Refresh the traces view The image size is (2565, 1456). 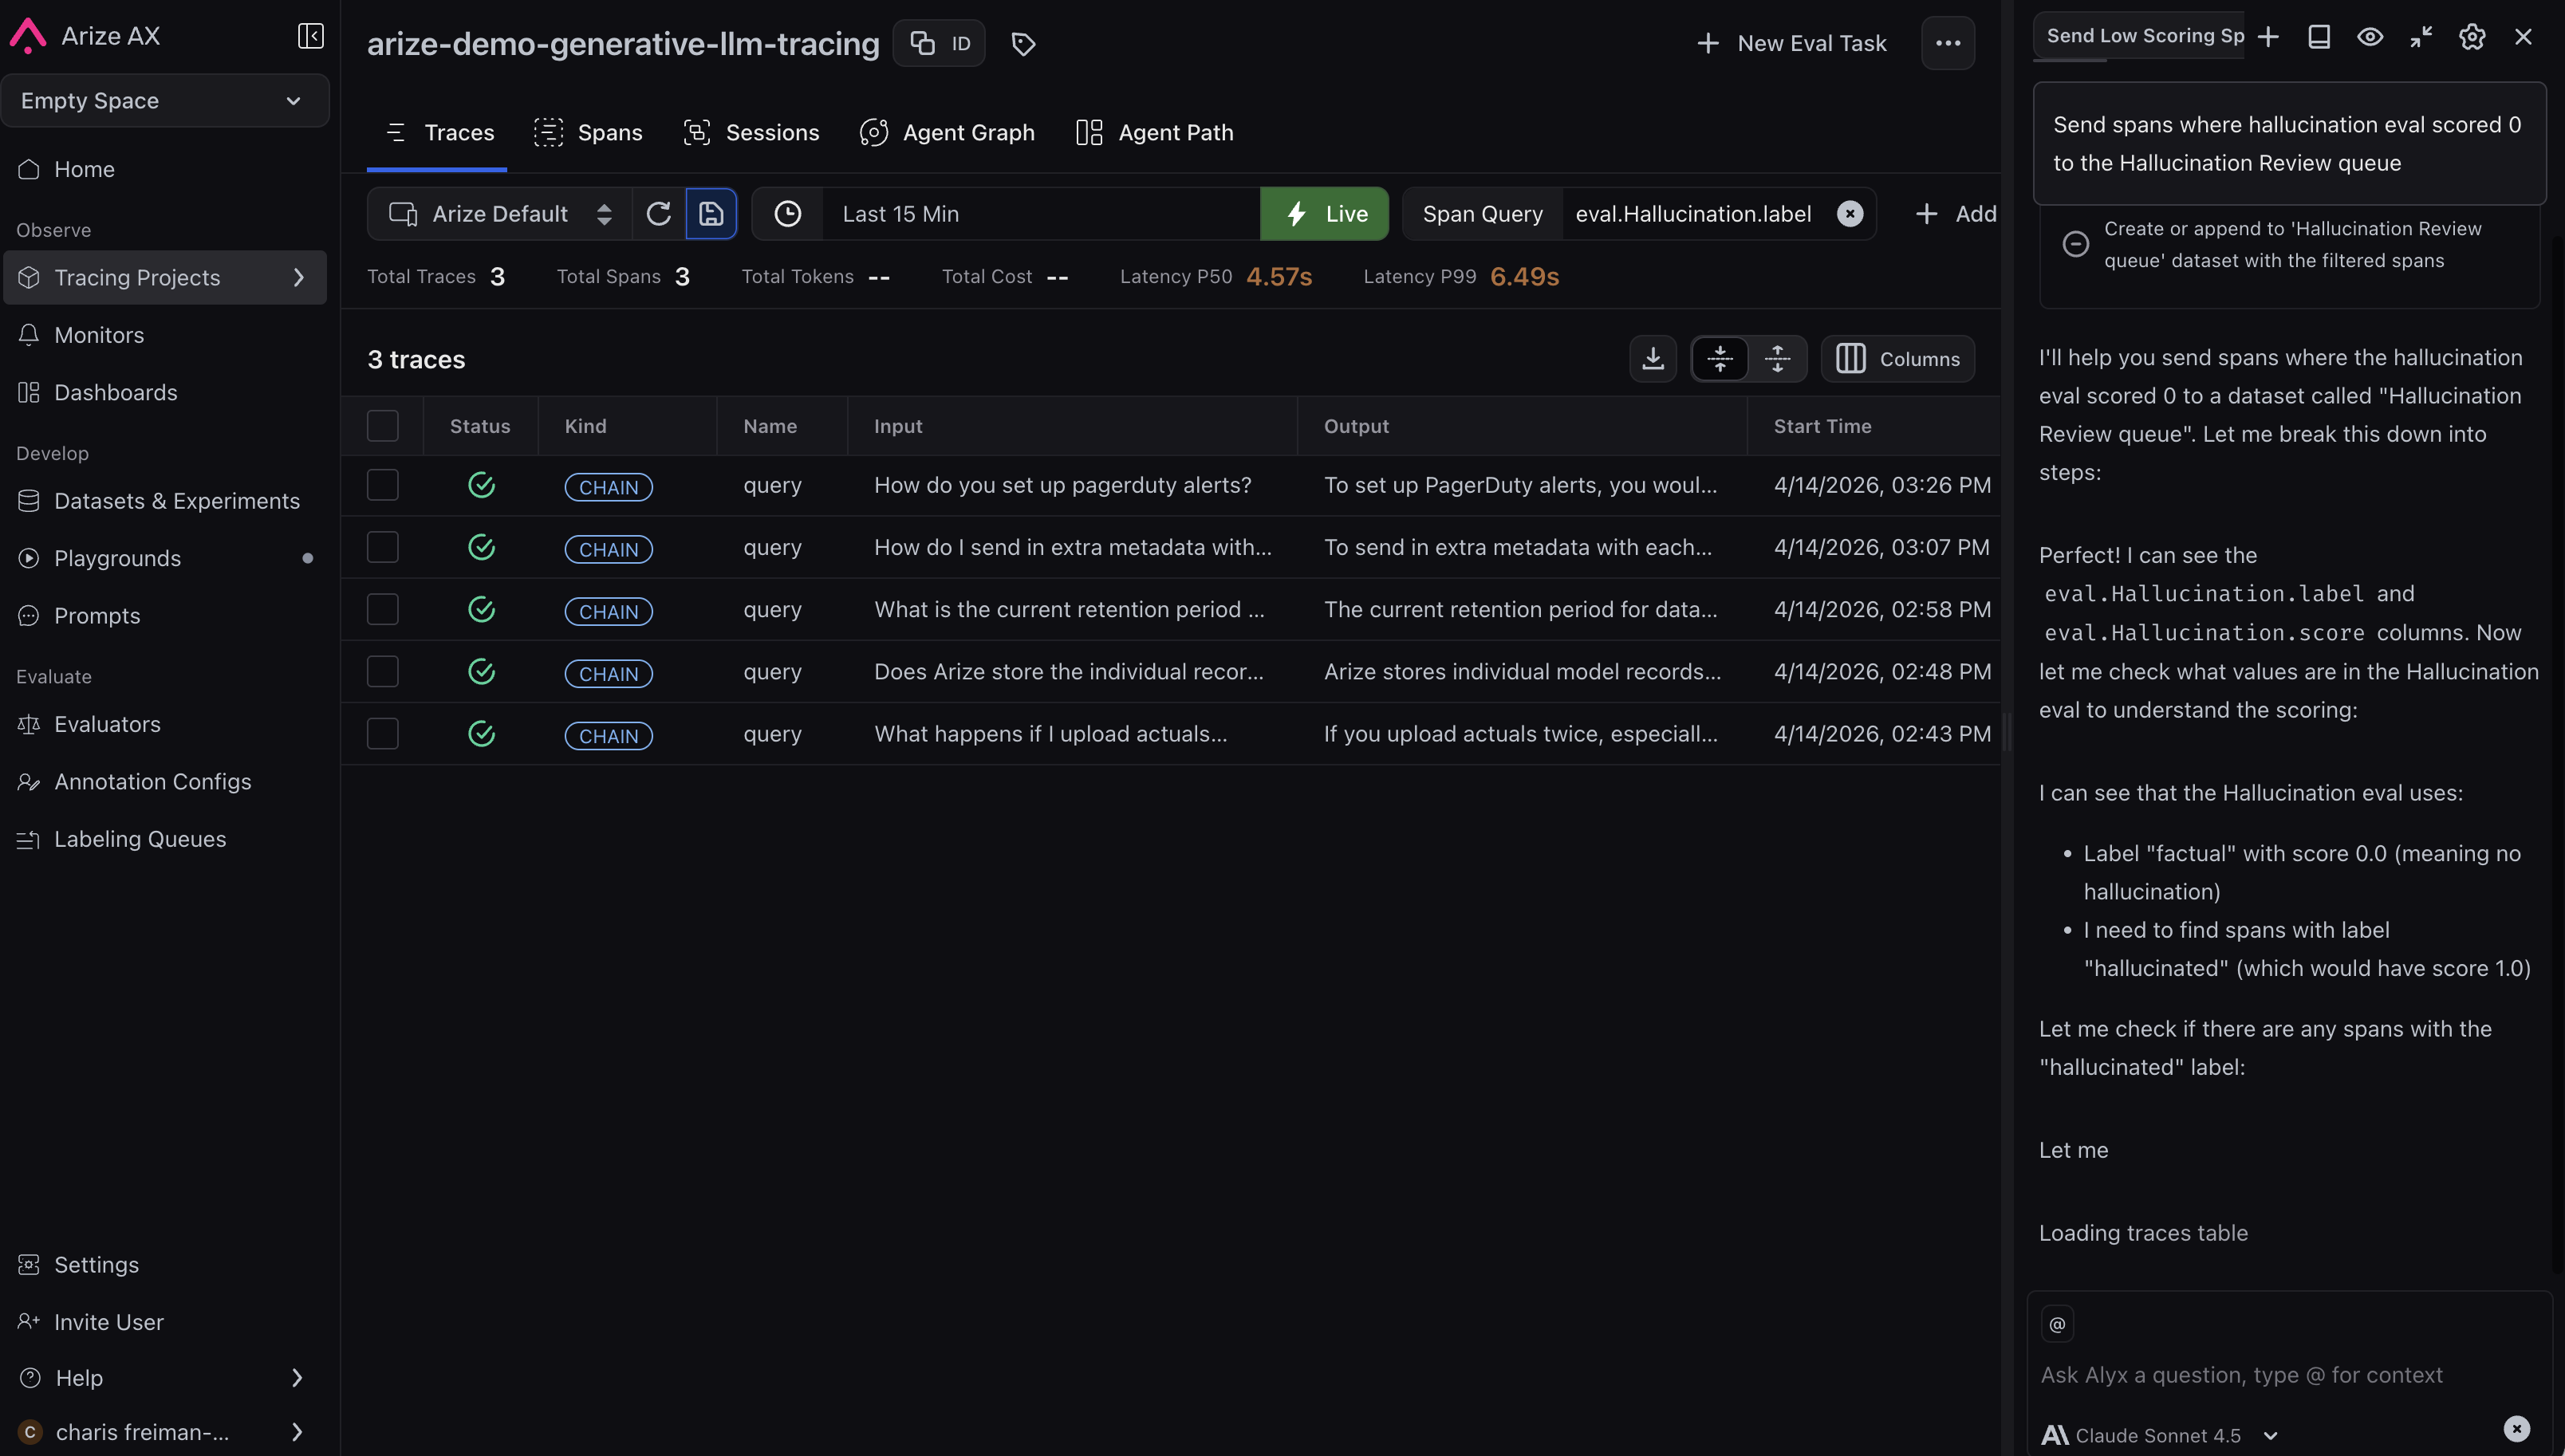coord(658,214)
